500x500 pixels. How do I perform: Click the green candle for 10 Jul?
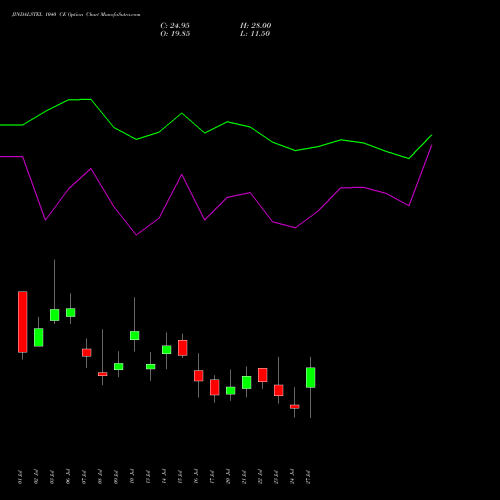[135, 335]
